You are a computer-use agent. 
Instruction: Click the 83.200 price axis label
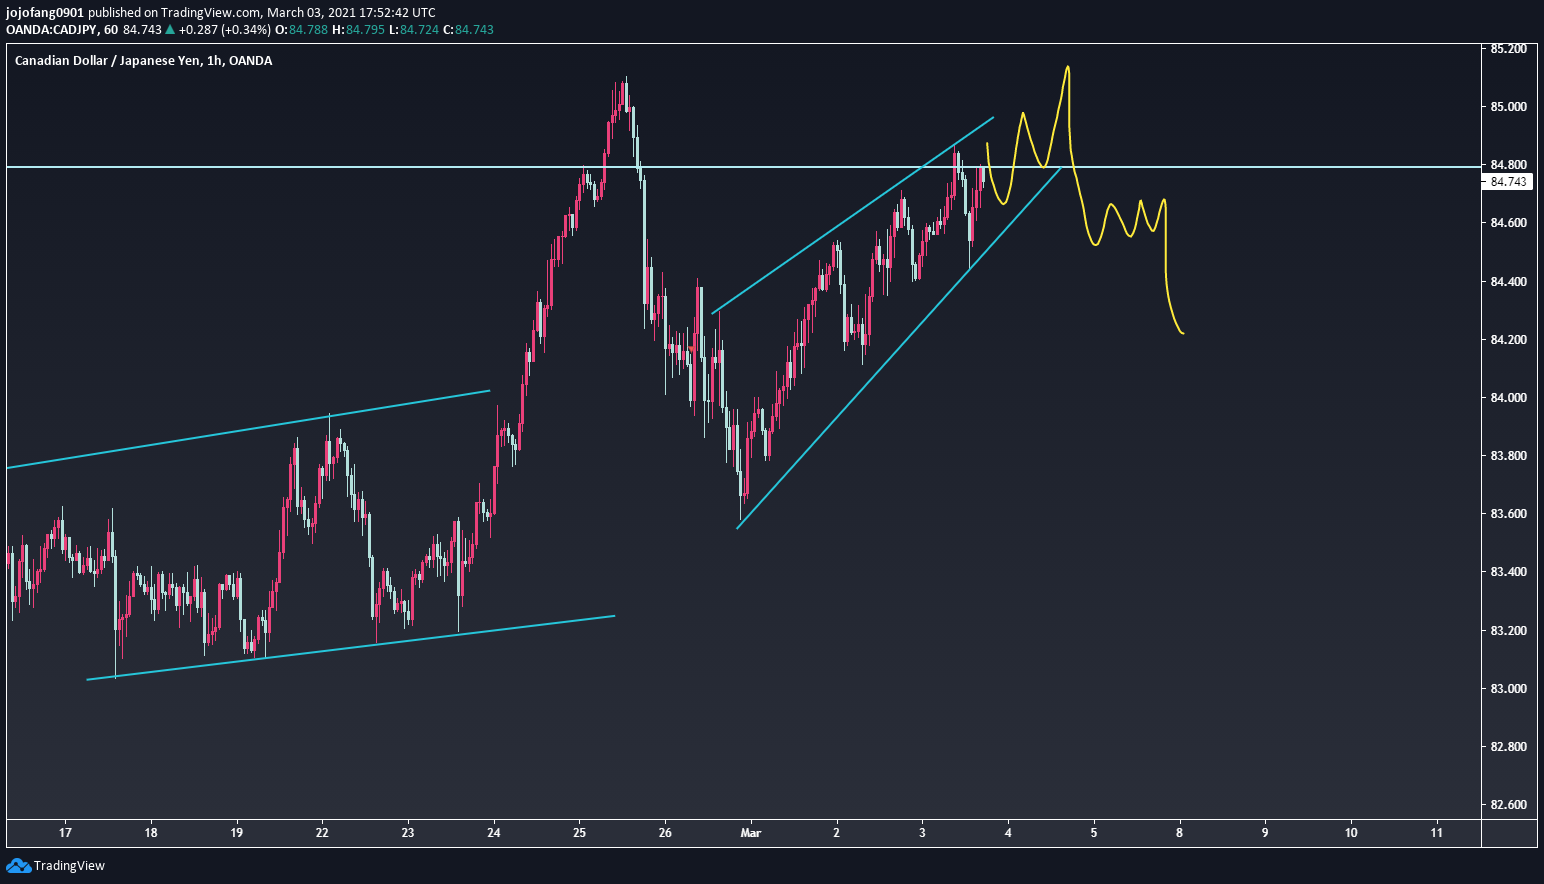click(1508, 631)
